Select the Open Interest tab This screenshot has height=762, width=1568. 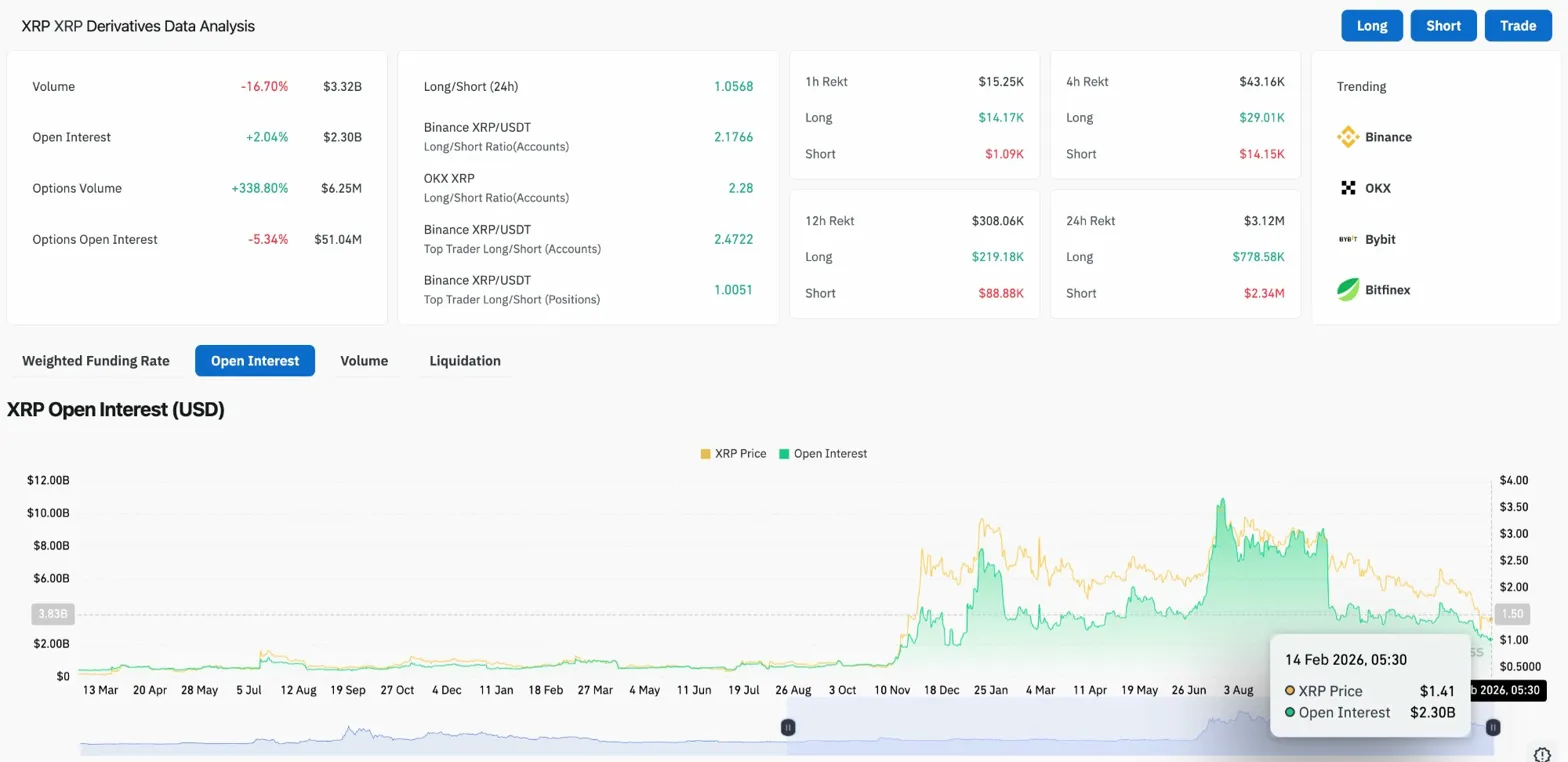[x=255, y=361]
